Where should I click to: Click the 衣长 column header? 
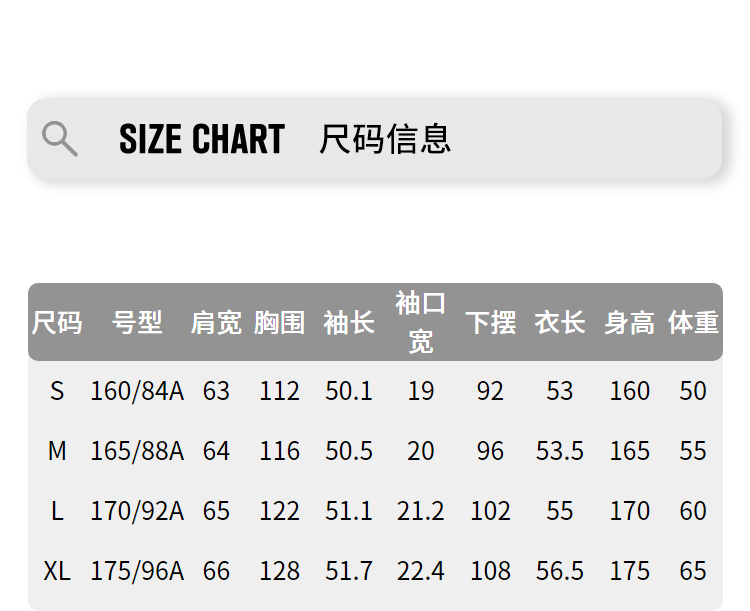(x=560, y=323)
